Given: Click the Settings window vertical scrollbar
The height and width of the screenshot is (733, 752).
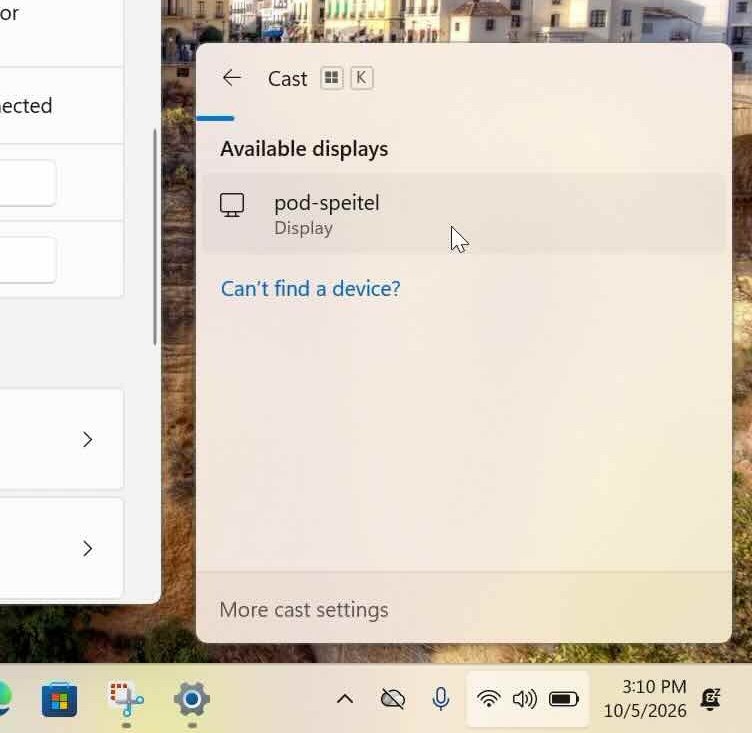Looking at the screenshot, I should (x=155, y=237).
